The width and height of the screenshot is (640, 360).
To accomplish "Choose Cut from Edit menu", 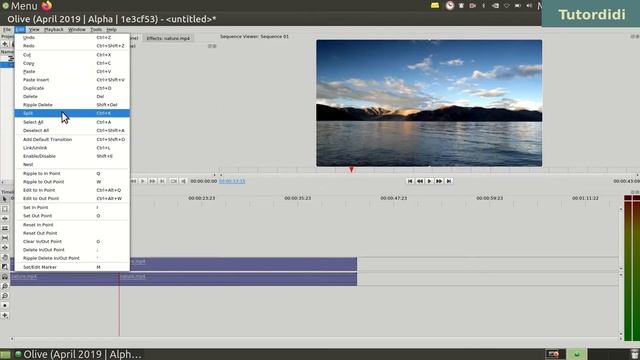I will click(x=72, y=55).
